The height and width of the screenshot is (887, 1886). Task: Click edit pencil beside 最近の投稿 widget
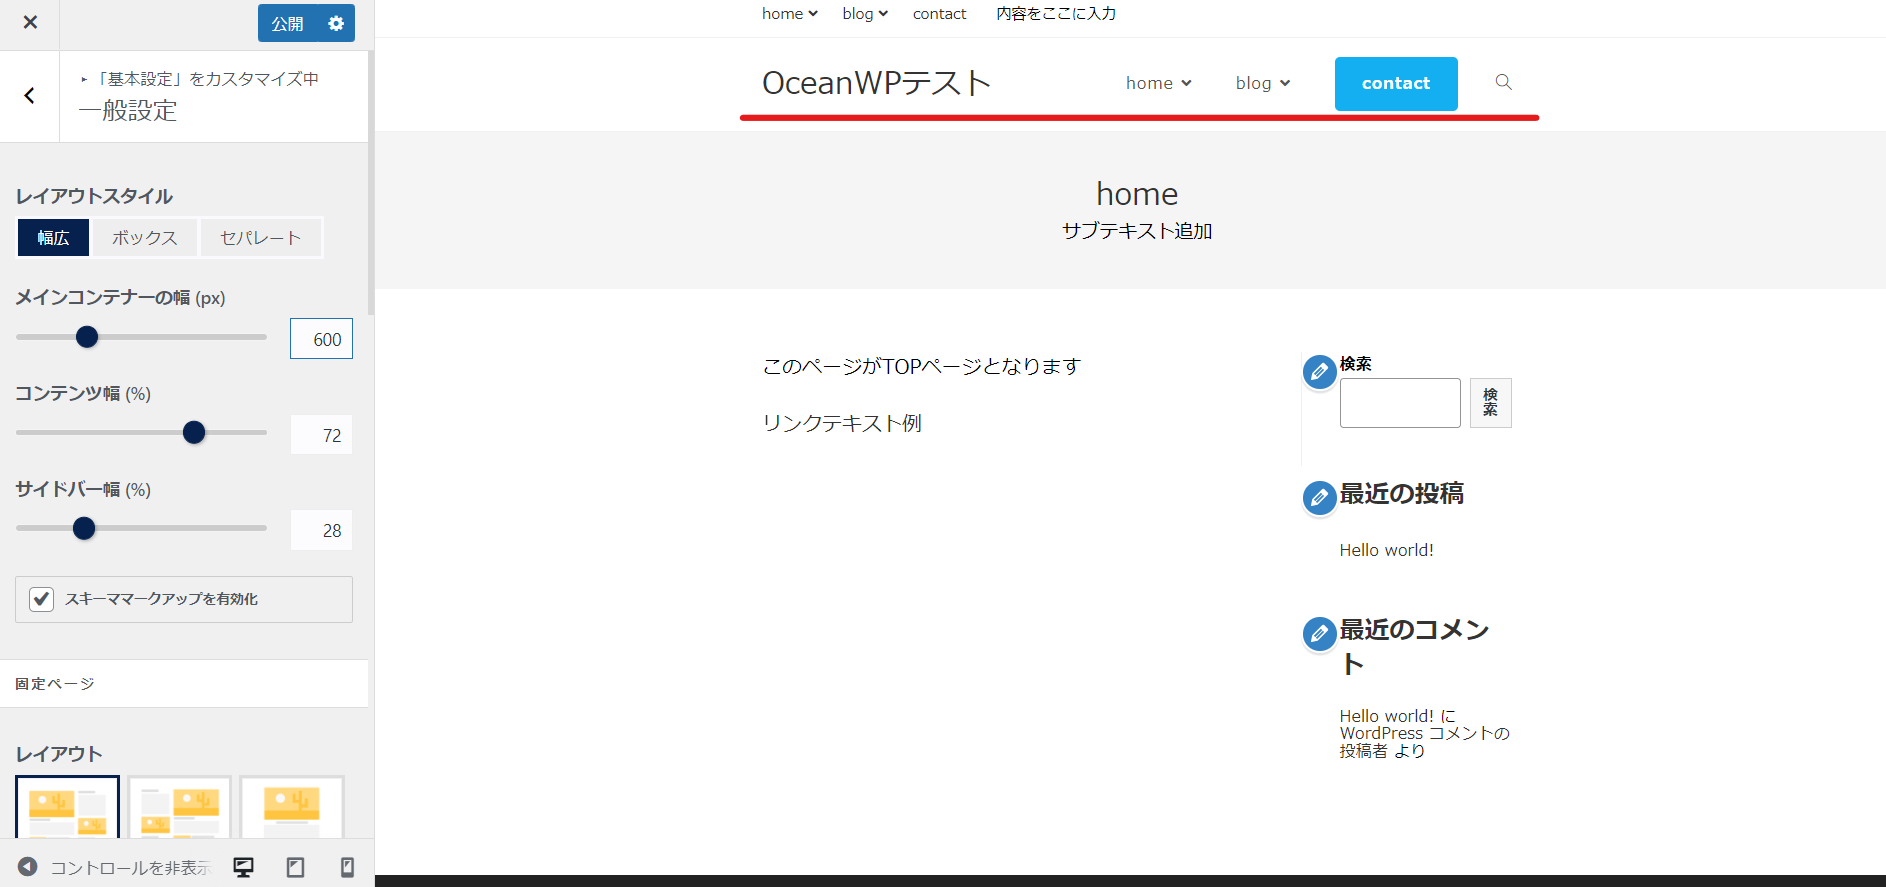click(1319, 497)
